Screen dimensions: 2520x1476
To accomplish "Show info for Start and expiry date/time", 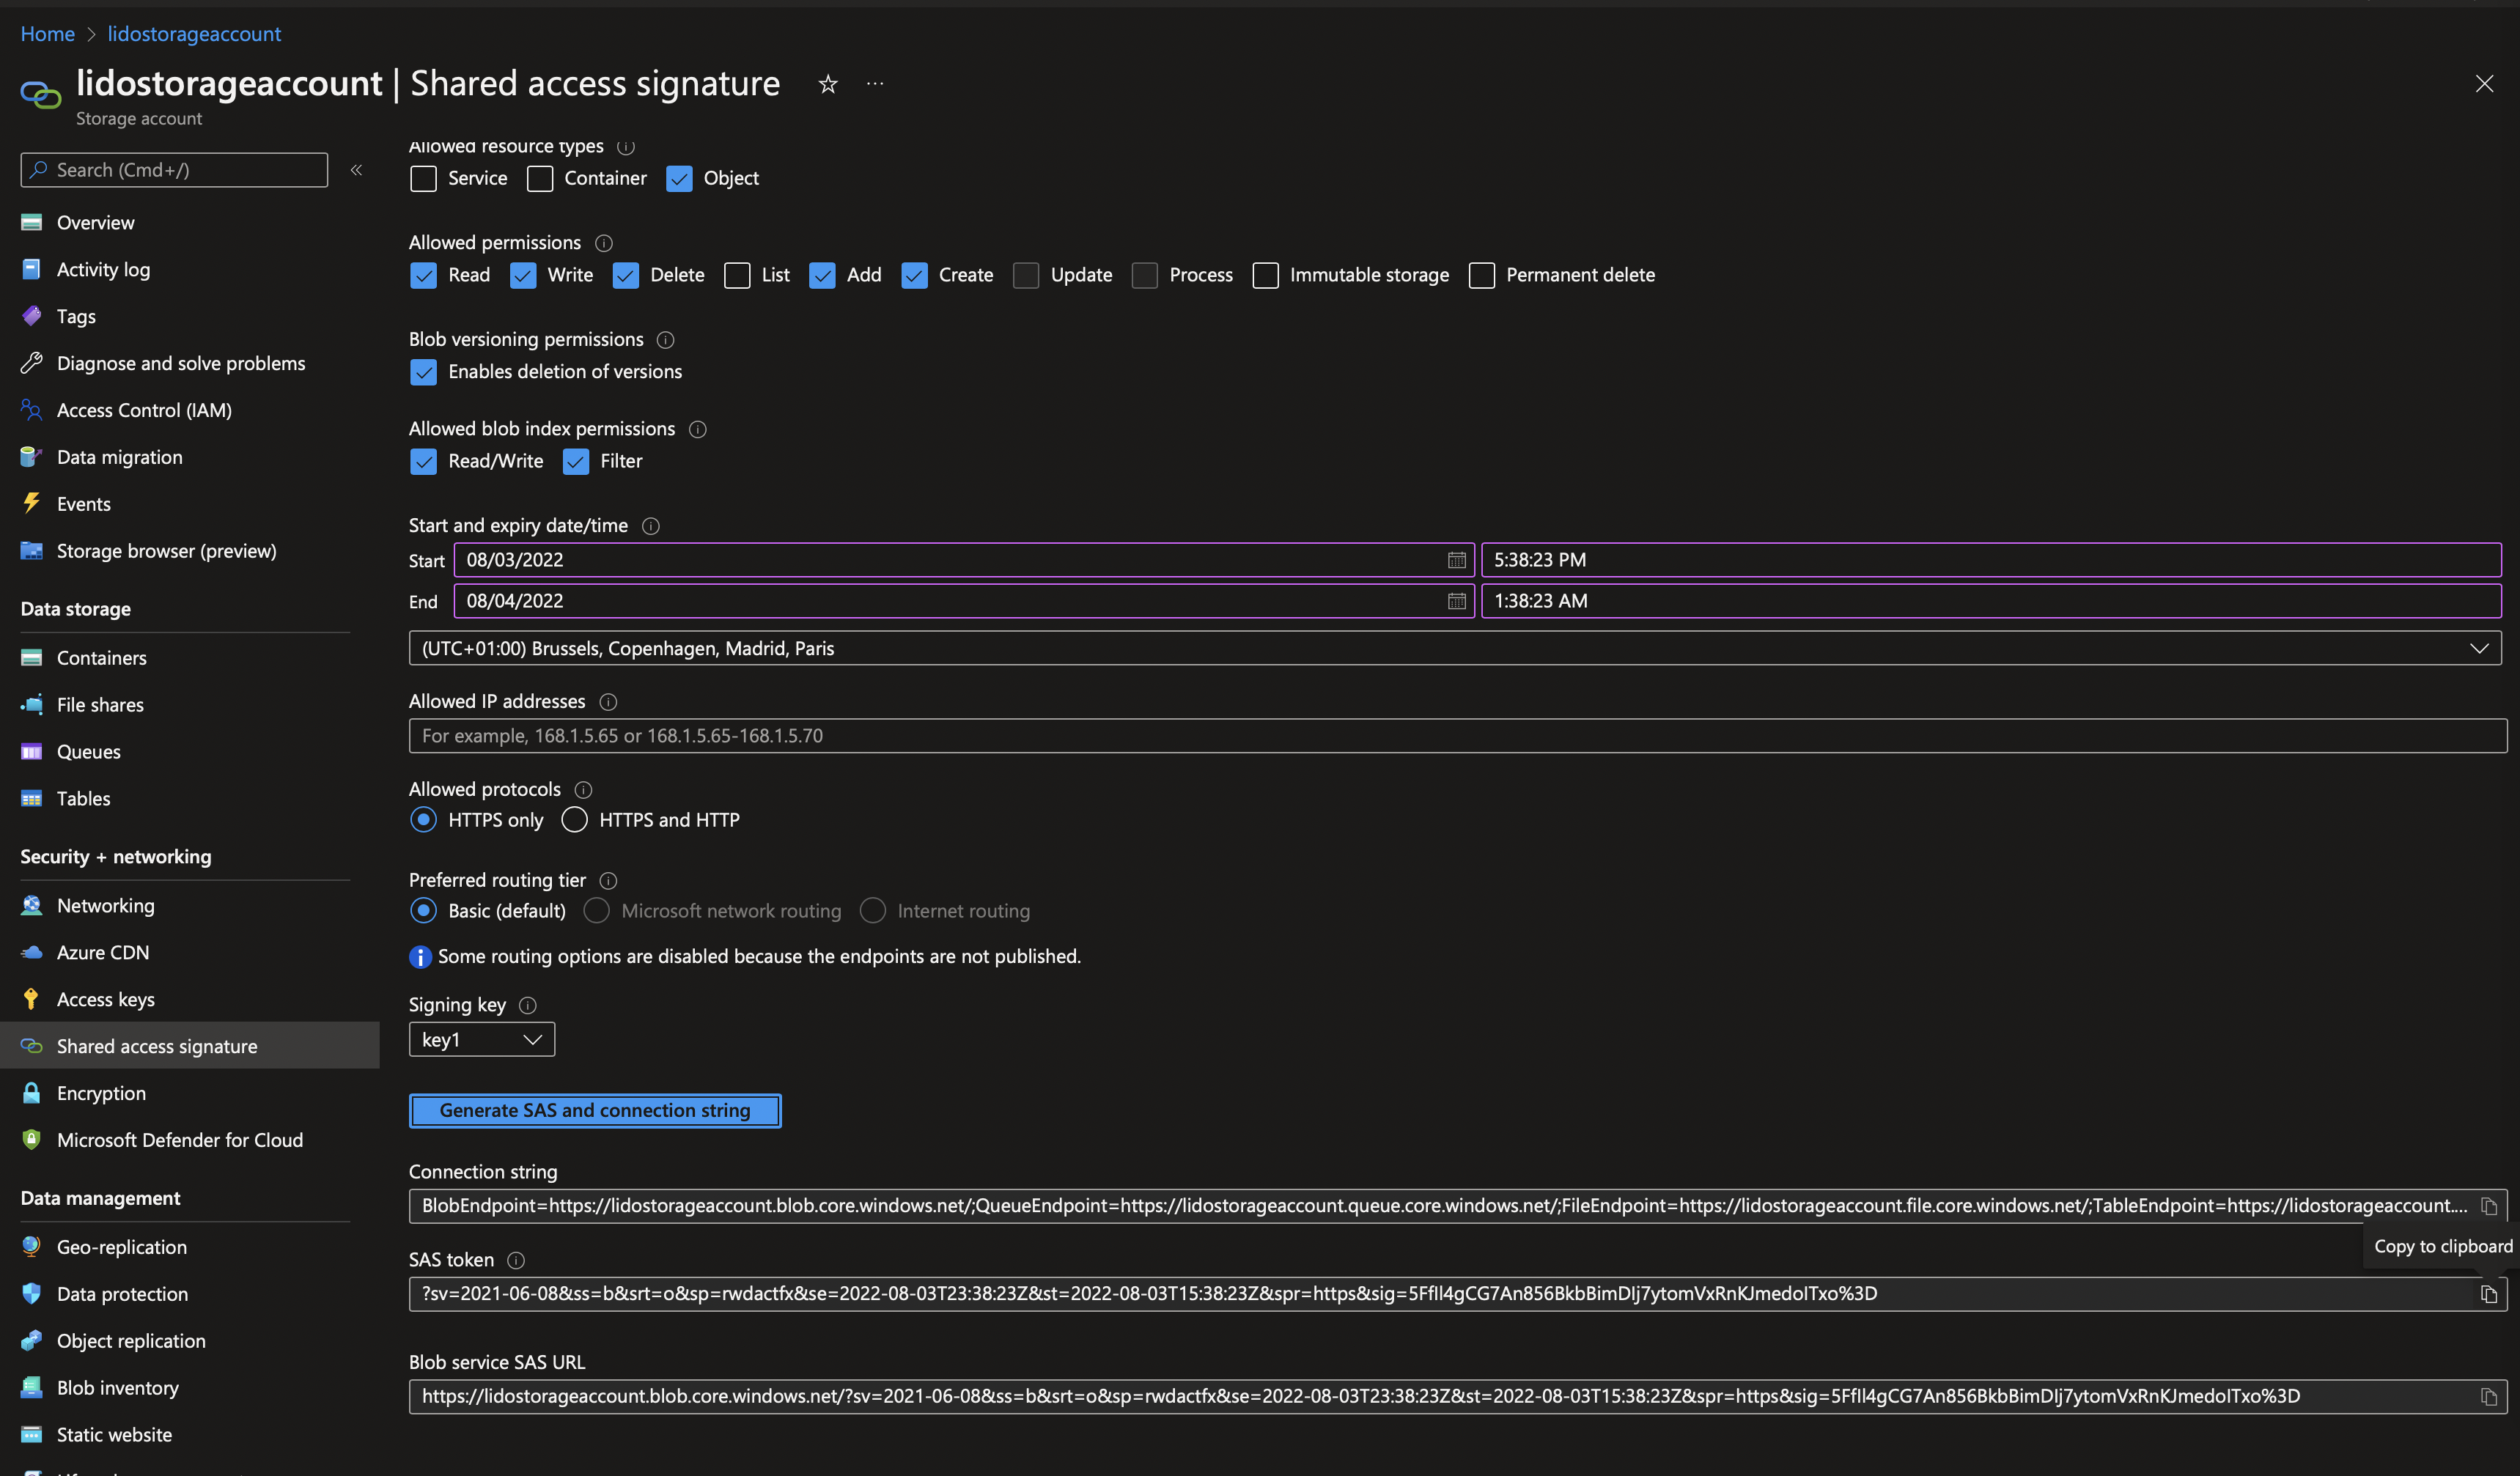I will click(x=651, y=526).
